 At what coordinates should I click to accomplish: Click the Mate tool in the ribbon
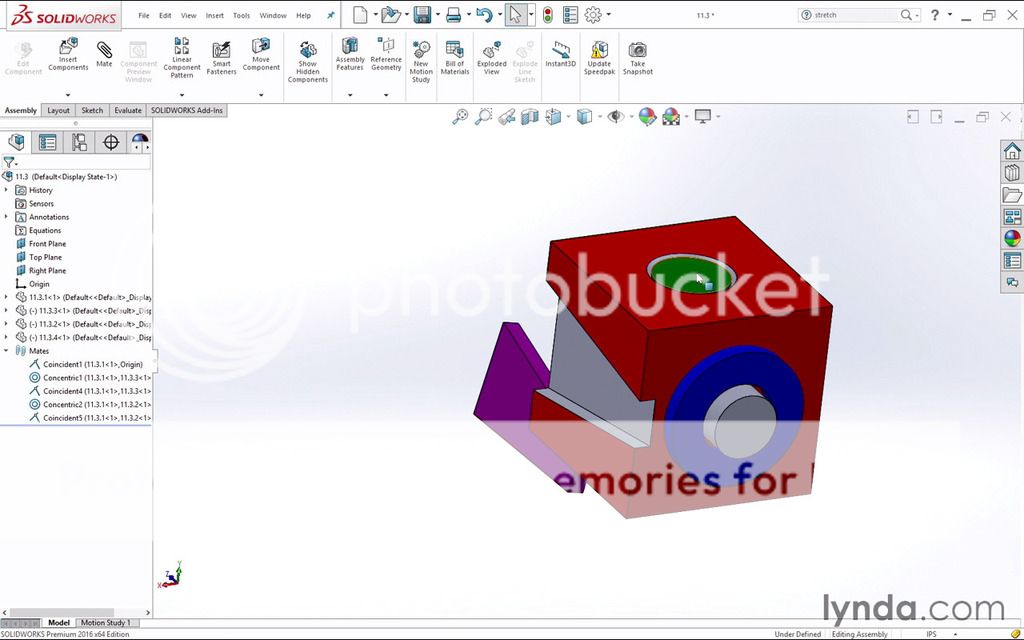tap(104, 54)
